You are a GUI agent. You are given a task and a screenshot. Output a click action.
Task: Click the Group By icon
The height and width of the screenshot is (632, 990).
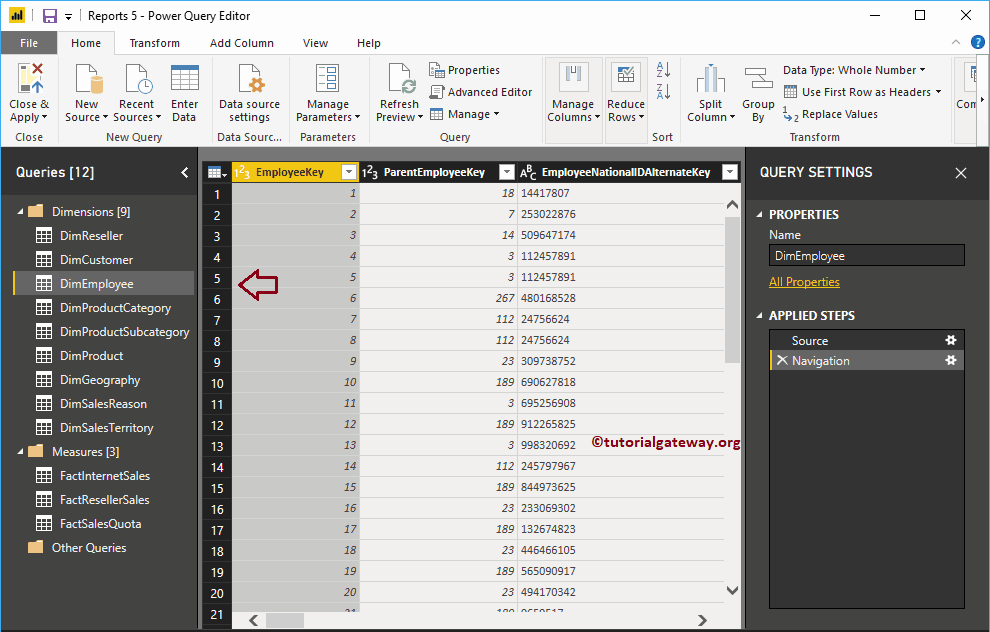(758, 79)
